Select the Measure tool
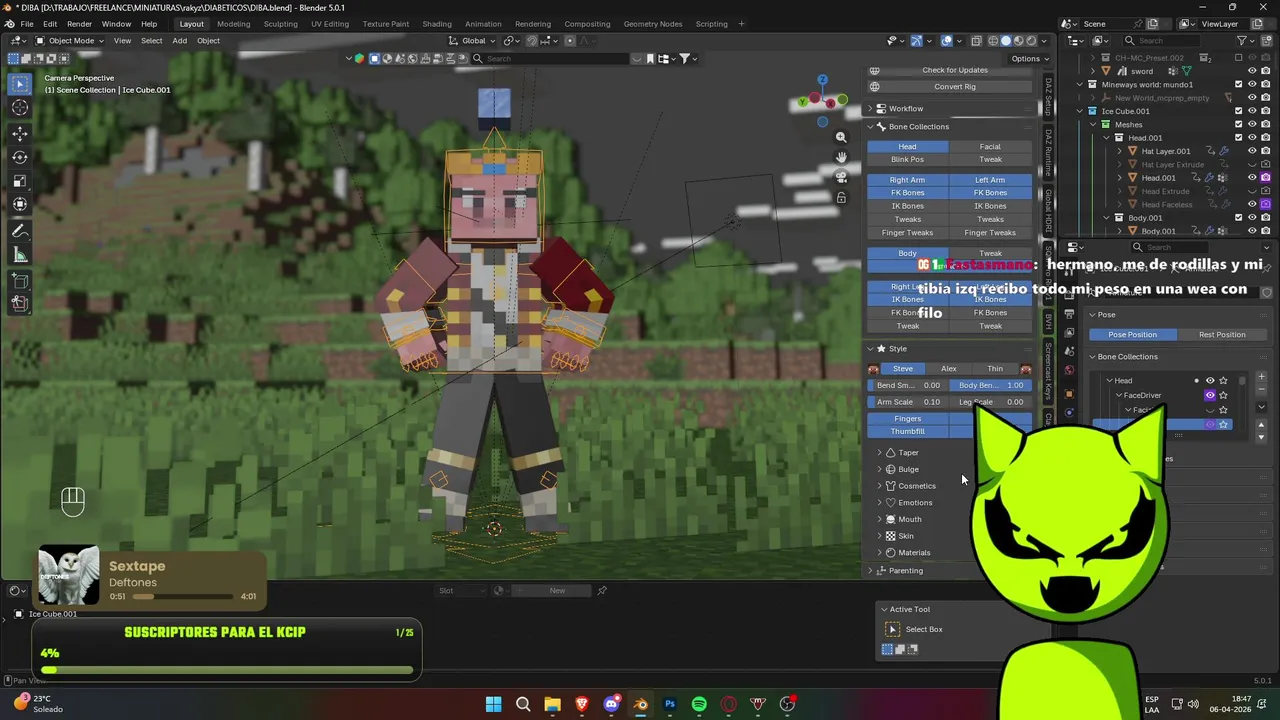The image size is (1280, 720). pos(20,255)
